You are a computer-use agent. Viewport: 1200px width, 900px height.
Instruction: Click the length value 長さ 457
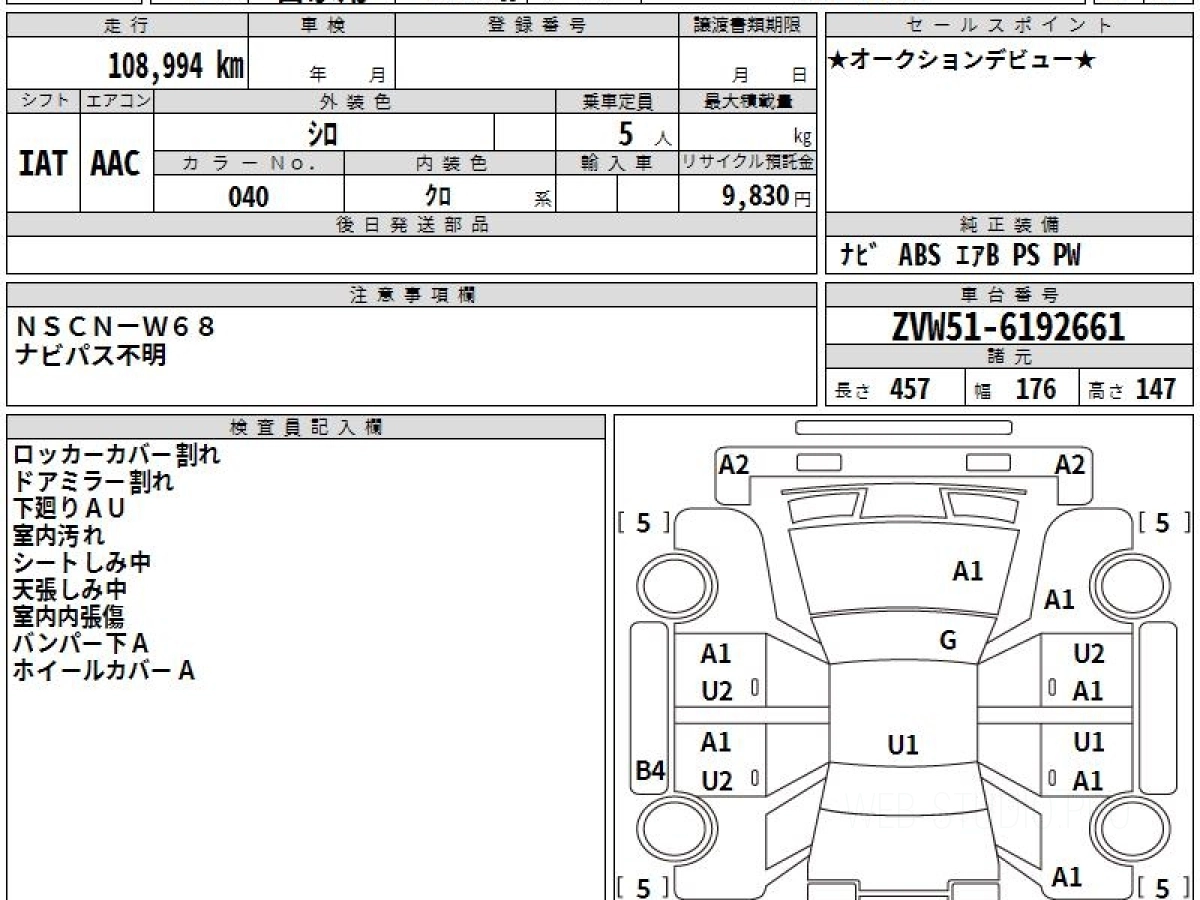tap(883, 389)
